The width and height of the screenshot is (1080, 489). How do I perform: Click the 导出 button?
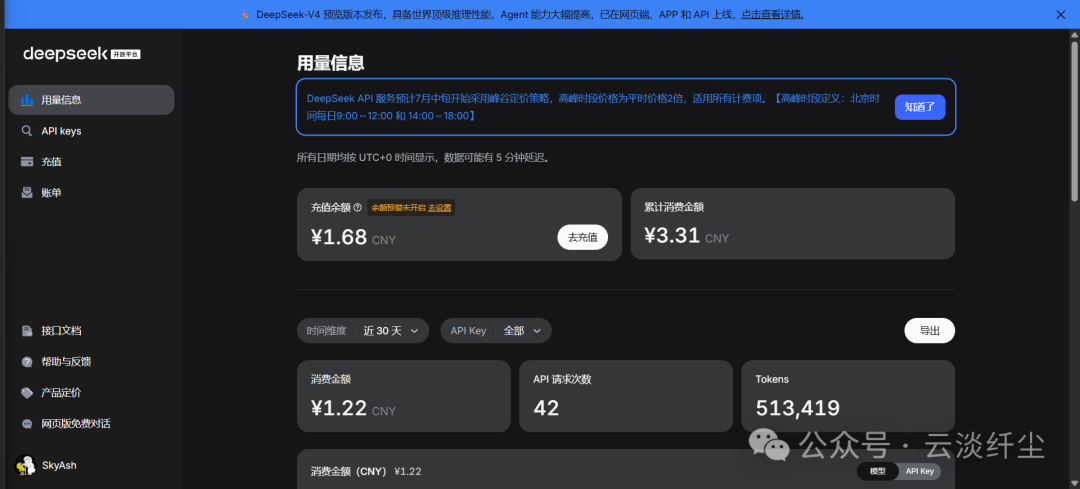tap(929, 331)
